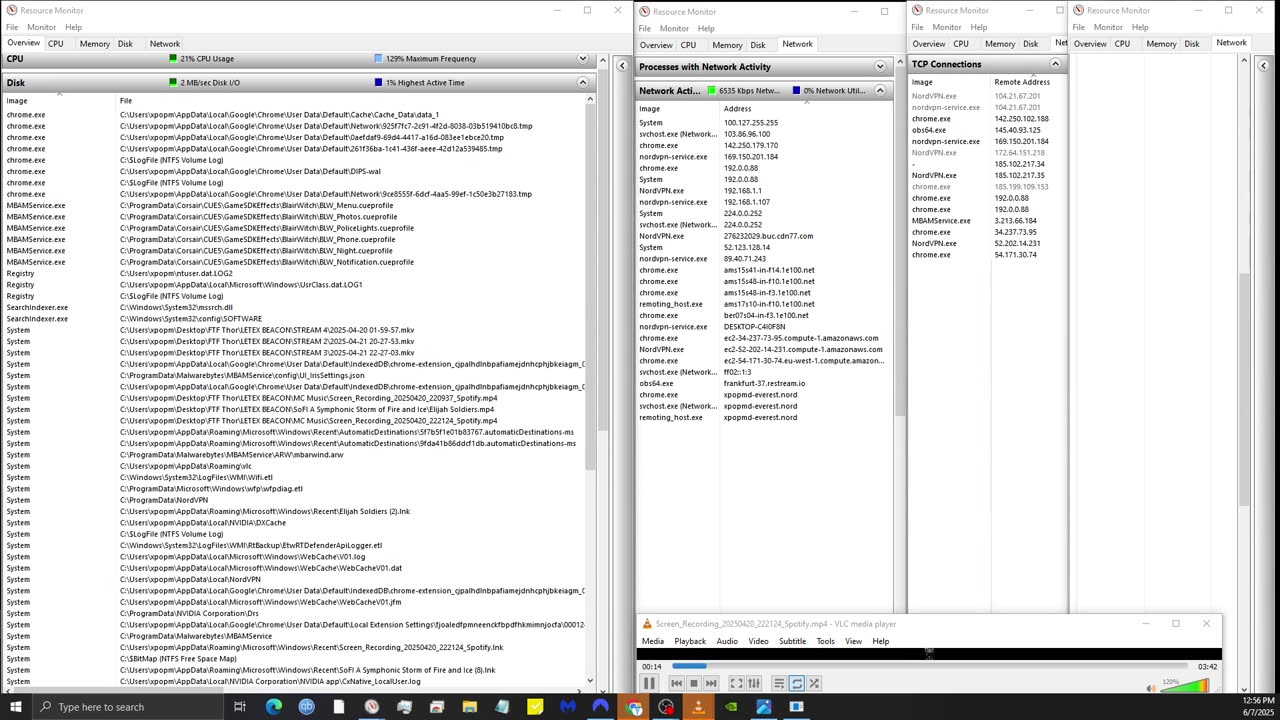Open the VLC Tools menu

[x=825, y=641]
